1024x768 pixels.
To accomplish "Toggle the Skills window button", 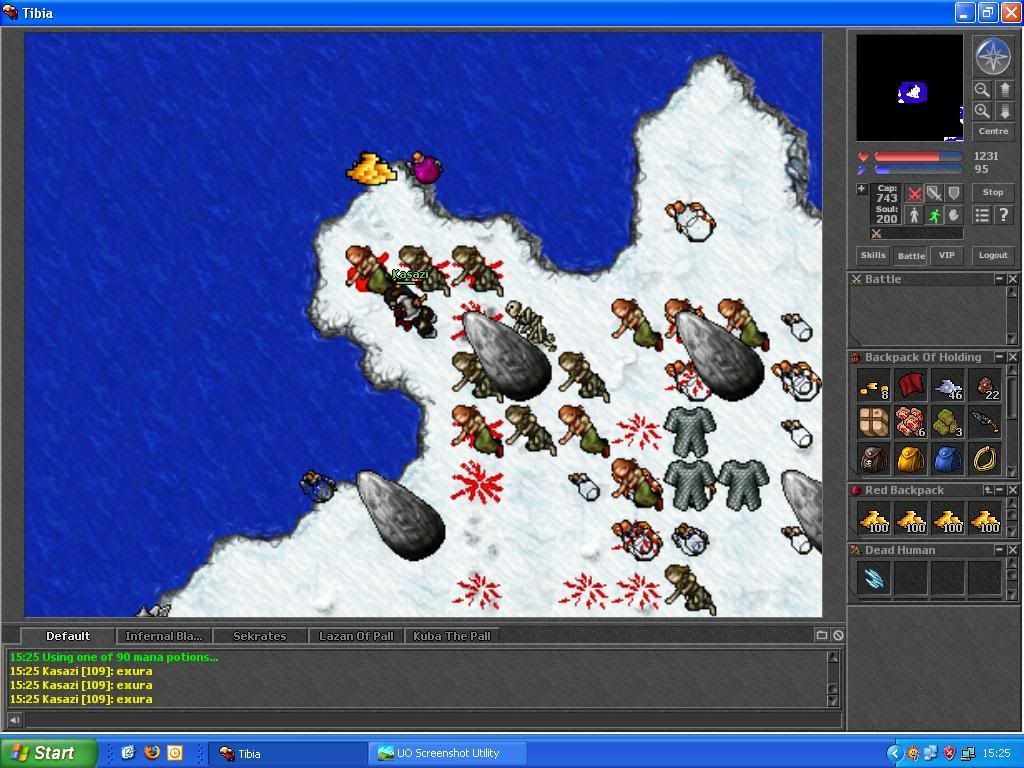I will coord(873,255).
